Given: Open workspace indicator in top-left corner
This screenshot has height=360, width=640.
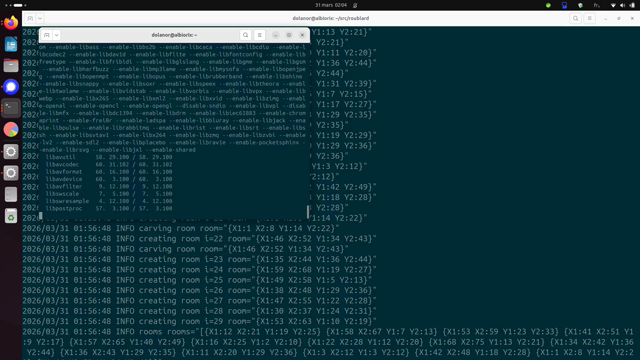Looking at the screenshot, I should coord(16,5).
